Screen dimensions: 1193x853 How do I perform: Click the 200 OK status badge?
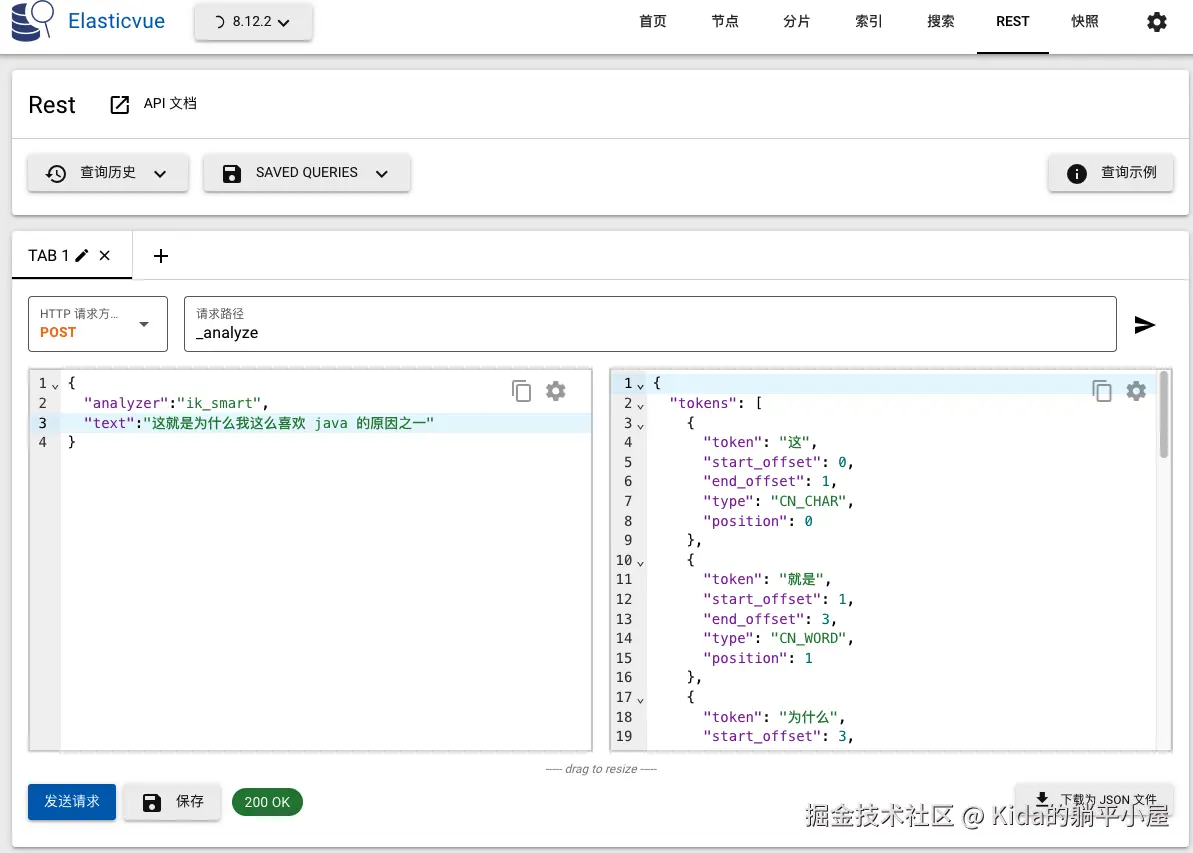click(267, 802)
